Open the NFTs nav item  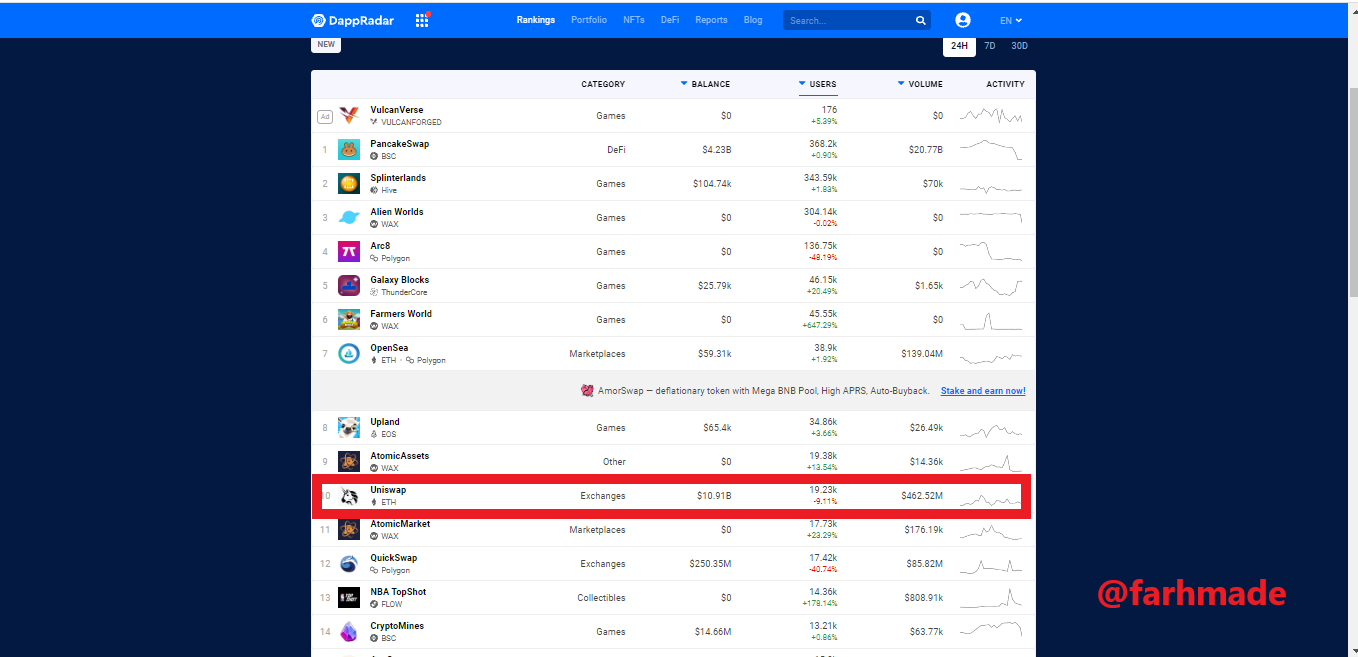click(634, 20)
